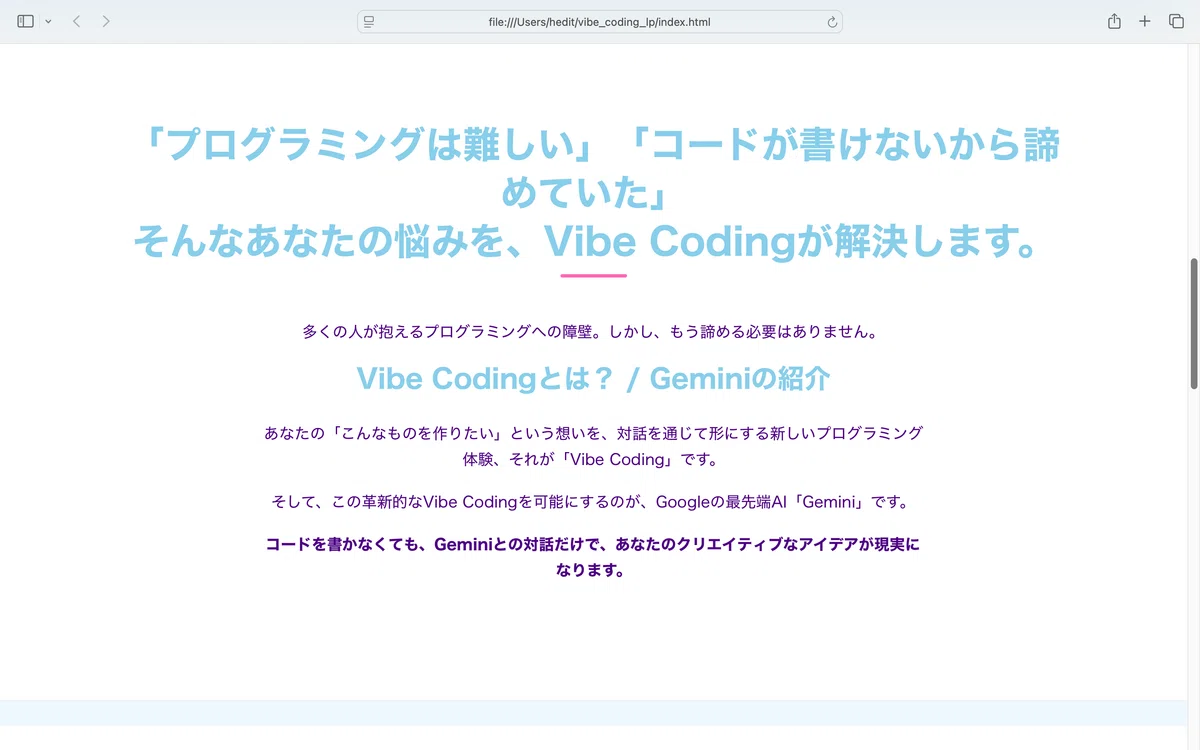Click the sentence そして、この革新的なVibe Coding
The image size is (1200, 750).
[x=593, y=502]
